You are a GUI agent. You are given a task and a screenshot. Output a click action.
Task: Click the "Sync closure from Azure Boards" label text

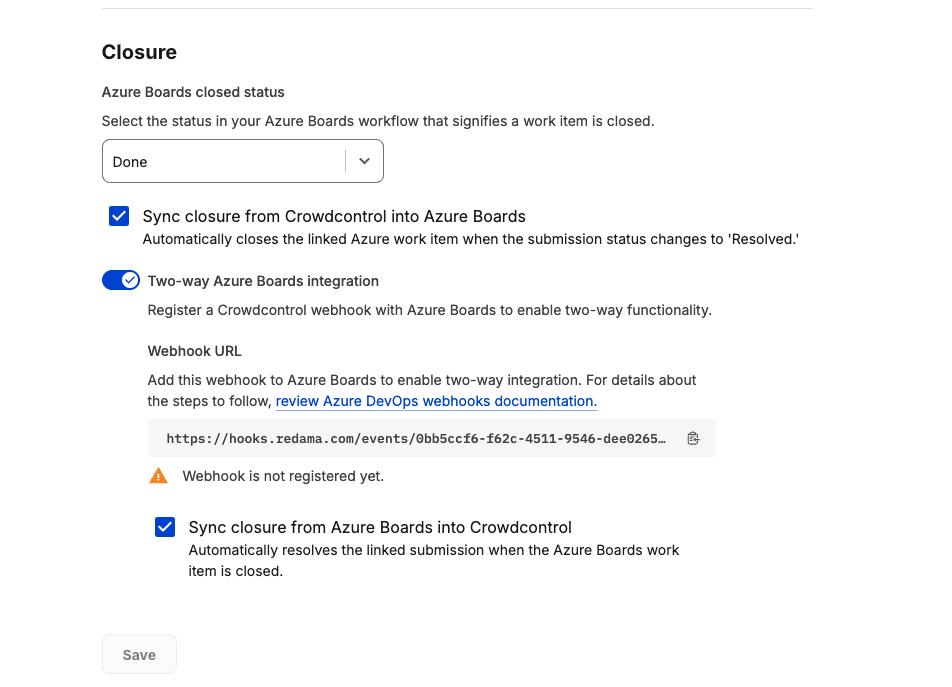click(380, 527)
